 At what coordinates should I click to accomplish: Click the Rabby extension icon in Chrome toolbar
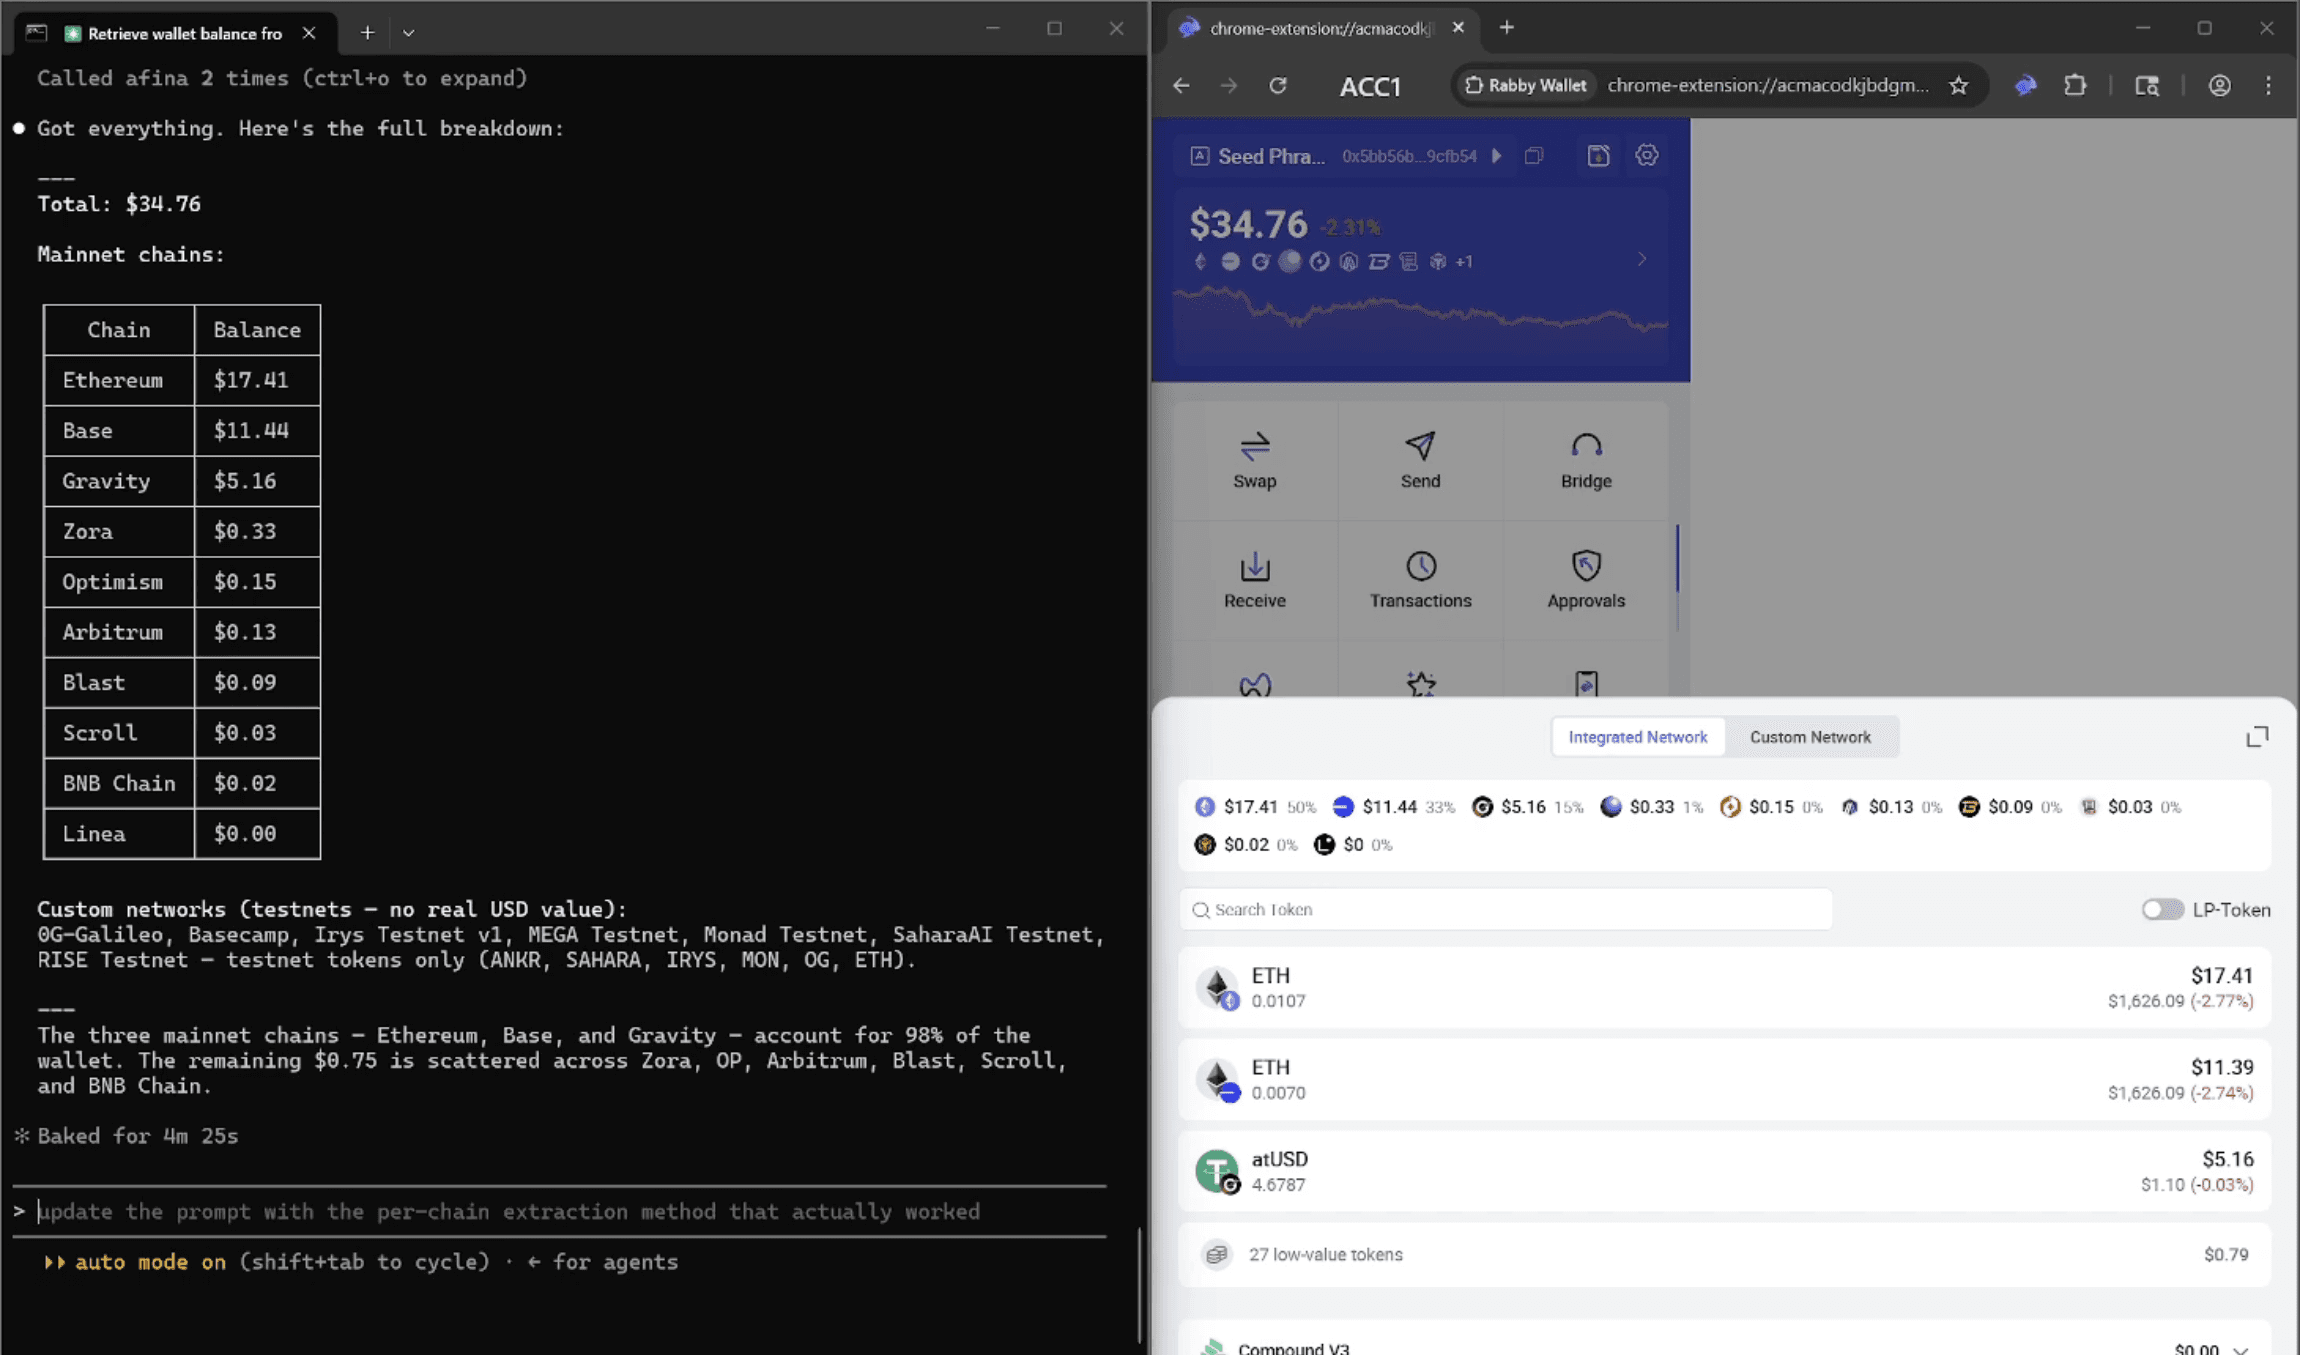[2025, 86]
